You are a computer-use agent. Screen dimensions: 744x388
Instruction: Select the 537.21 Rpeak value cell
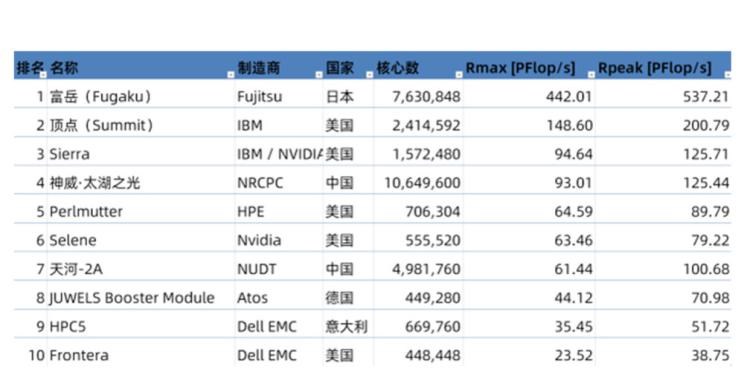663,97
